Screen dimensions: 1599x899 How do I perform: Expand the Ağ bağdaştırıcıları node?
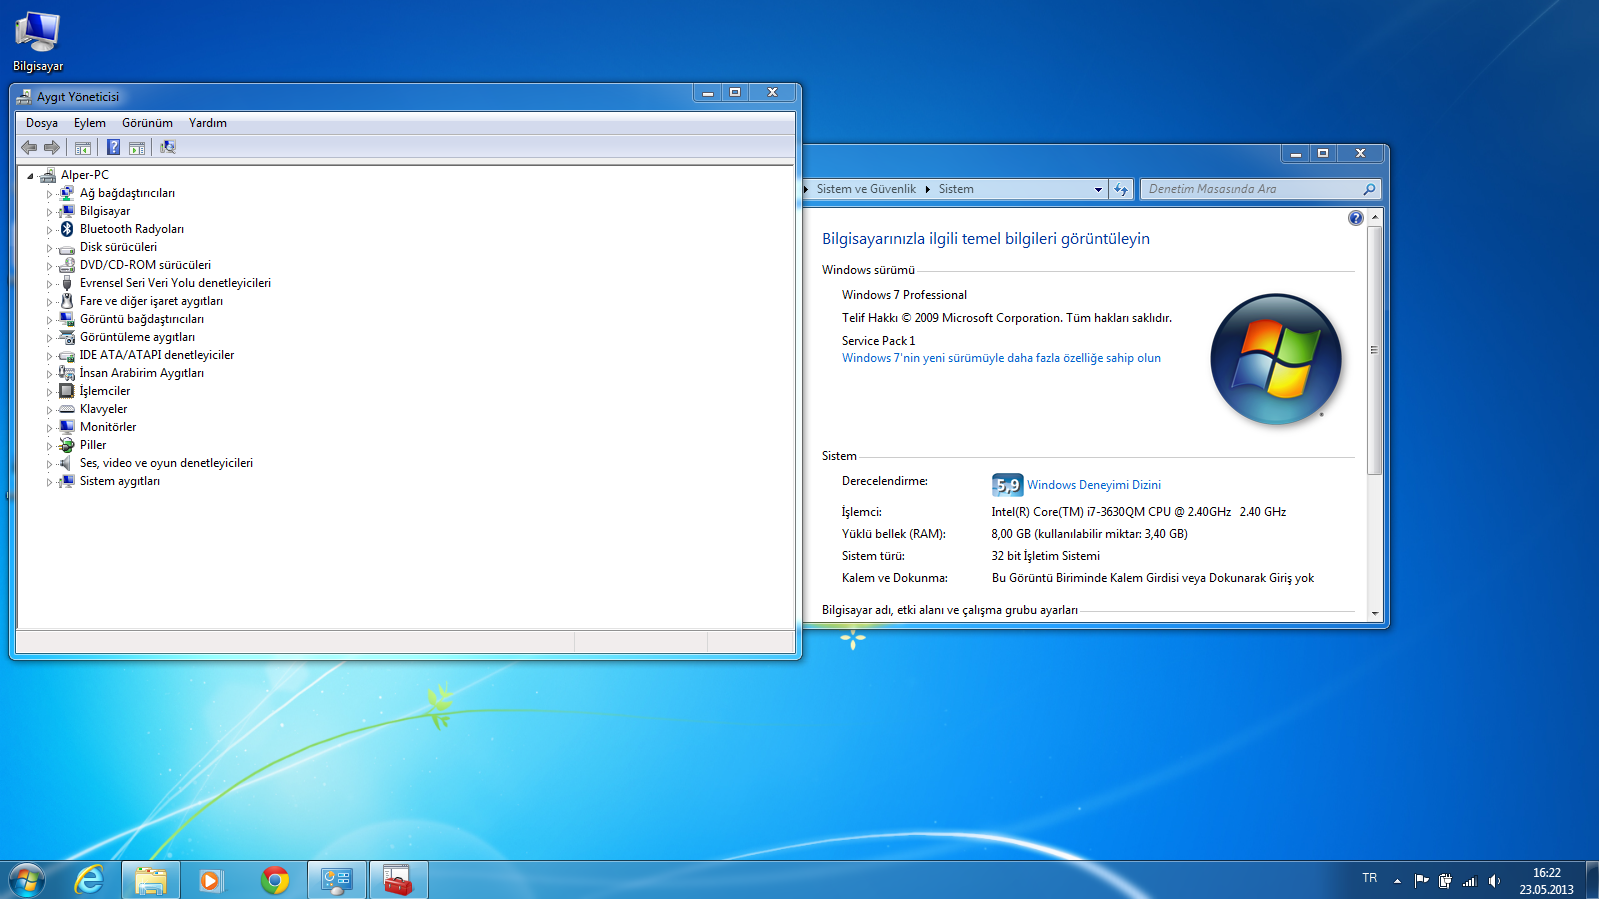49,194
